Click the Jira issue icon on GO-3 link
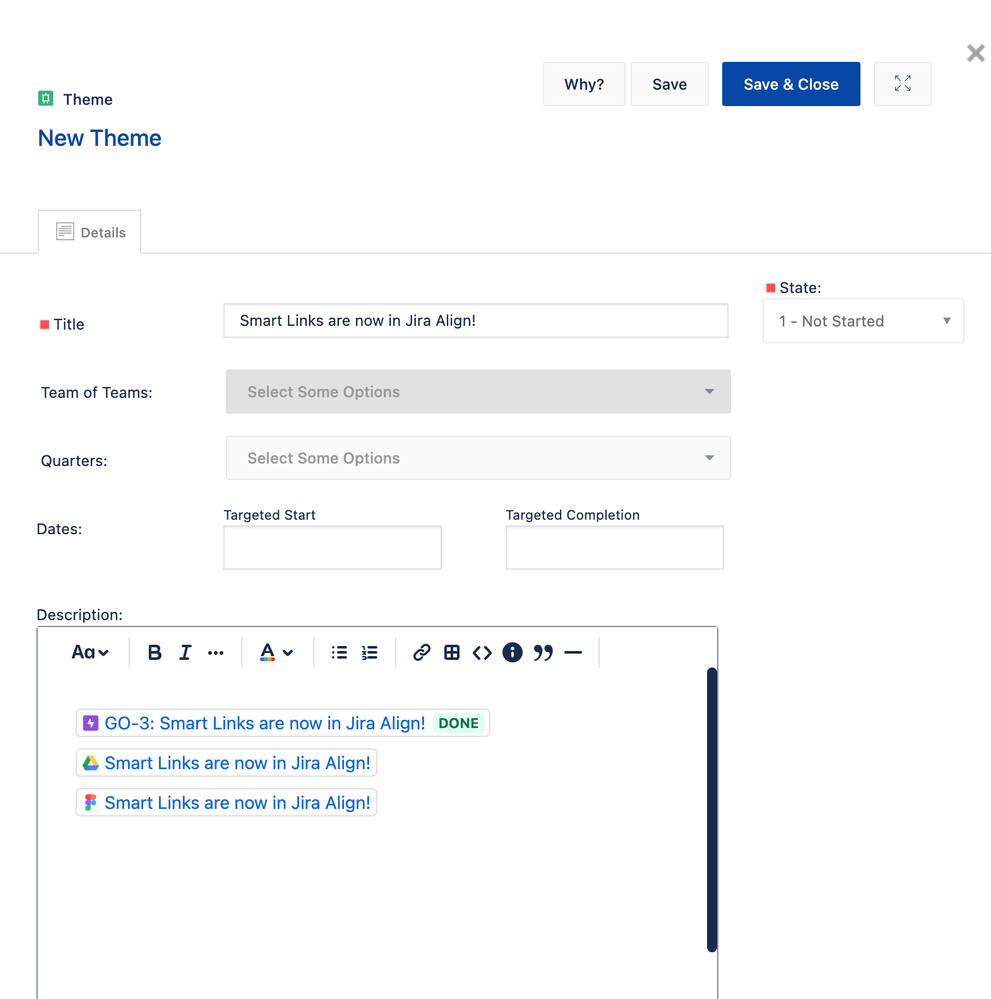The image size is (991, 999). tap(90, 723)
